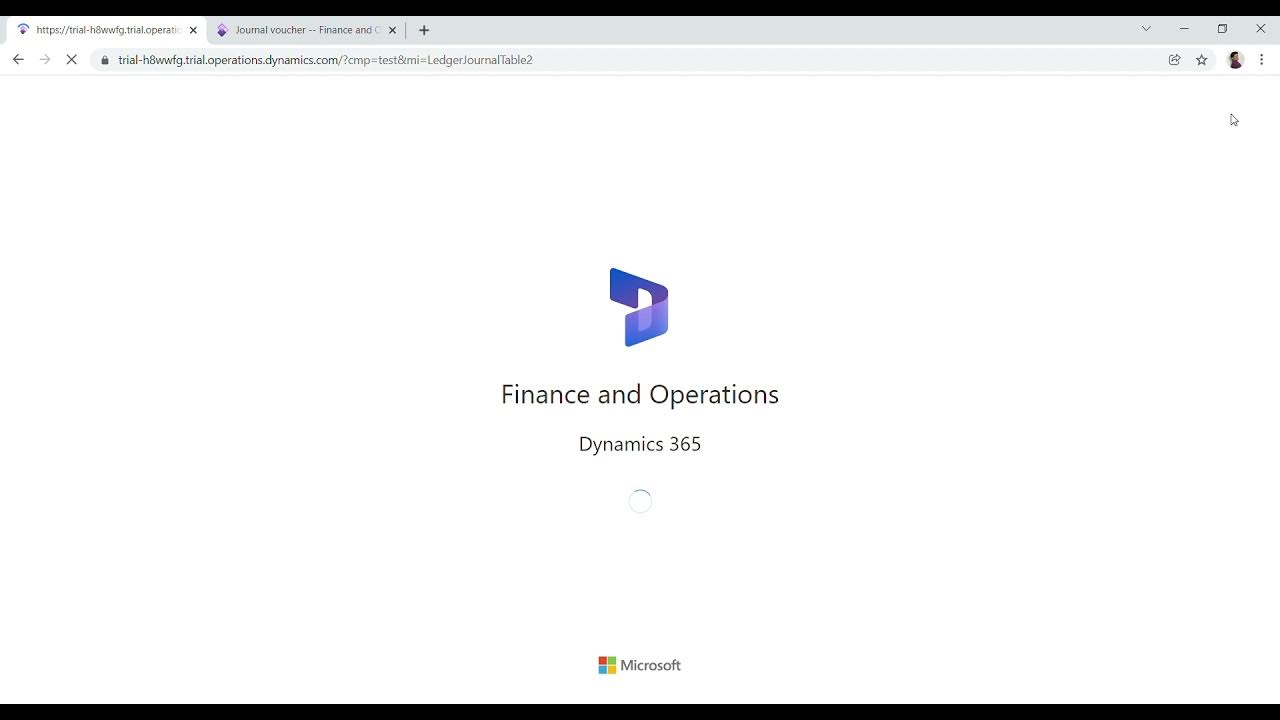The height and width of the screenshot is (720, 1280).
Task: Bookmark this page with the star
Action: 1202,60
